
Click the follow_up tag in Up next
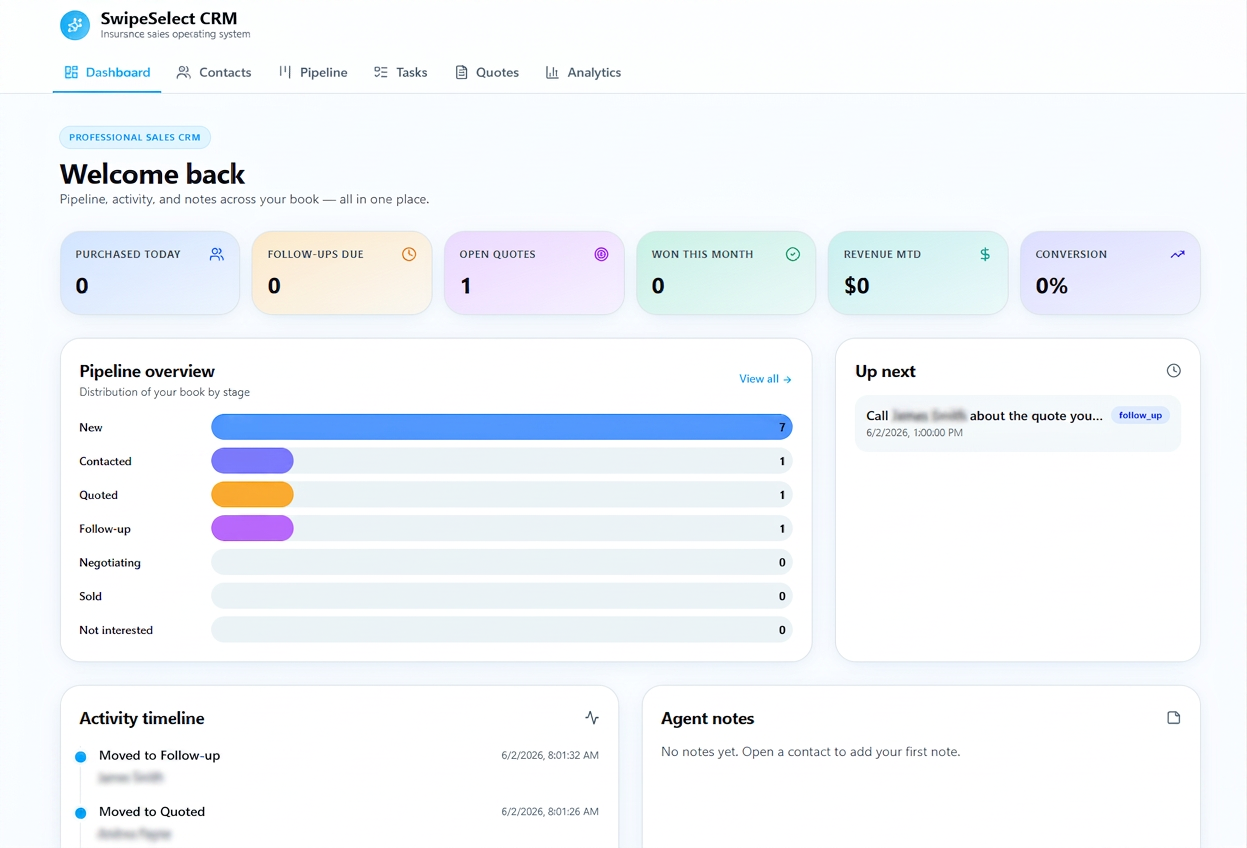click(x=1140, y=415)
